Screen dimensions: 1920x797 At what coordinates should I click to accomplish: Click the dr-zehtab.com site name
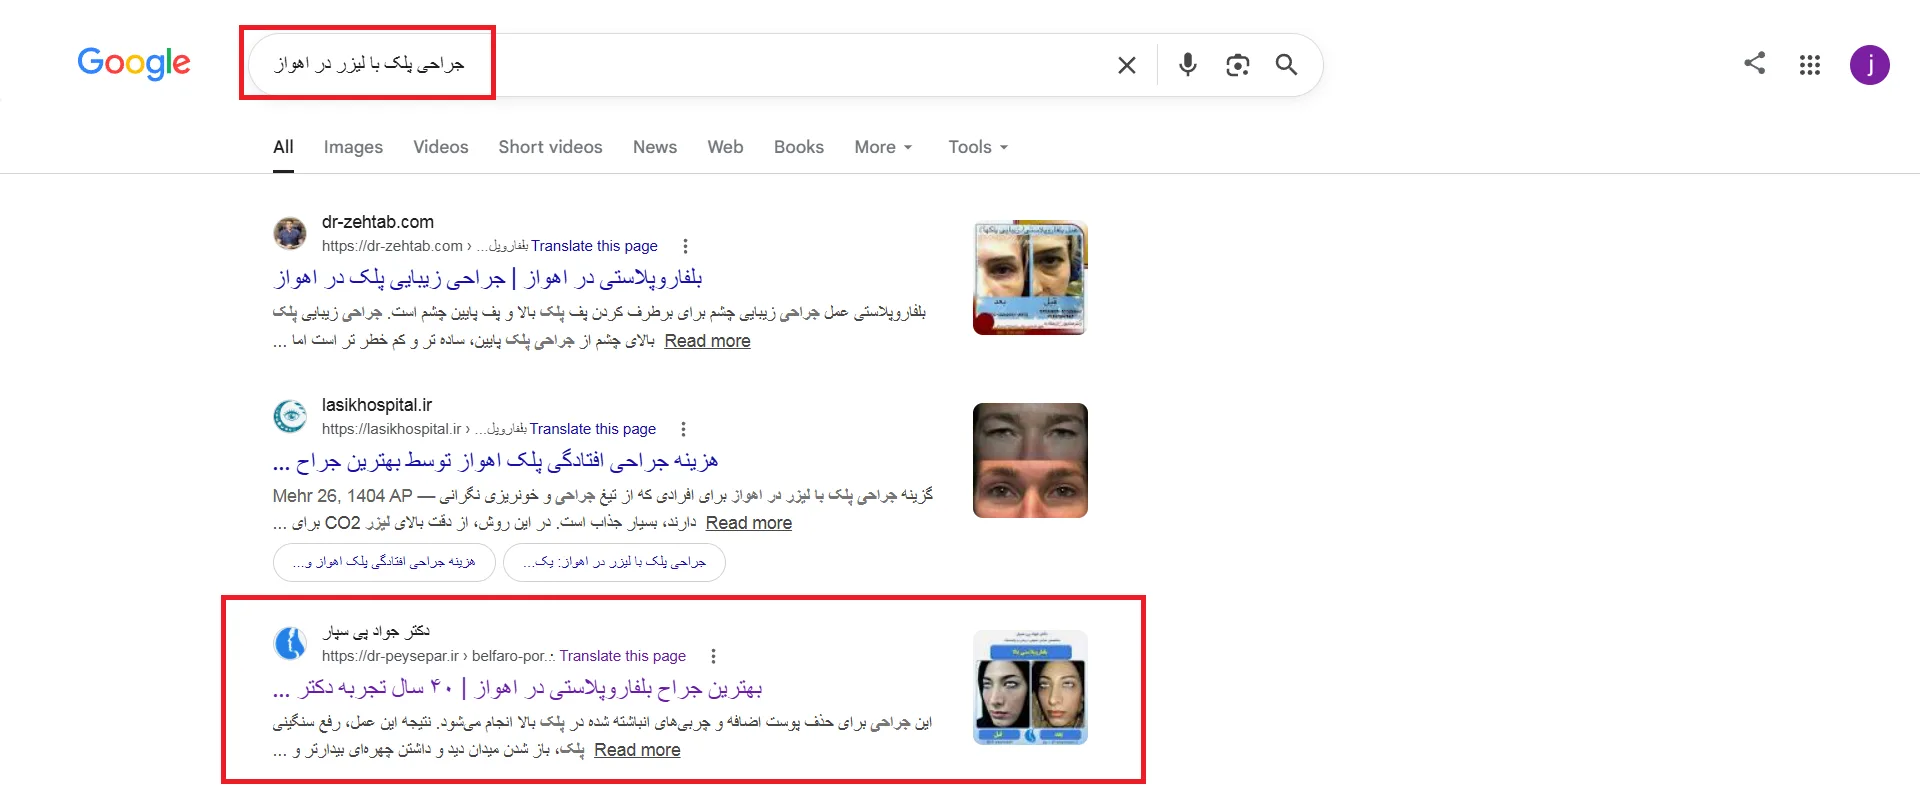pyautogui.click(x=378, y=222)
